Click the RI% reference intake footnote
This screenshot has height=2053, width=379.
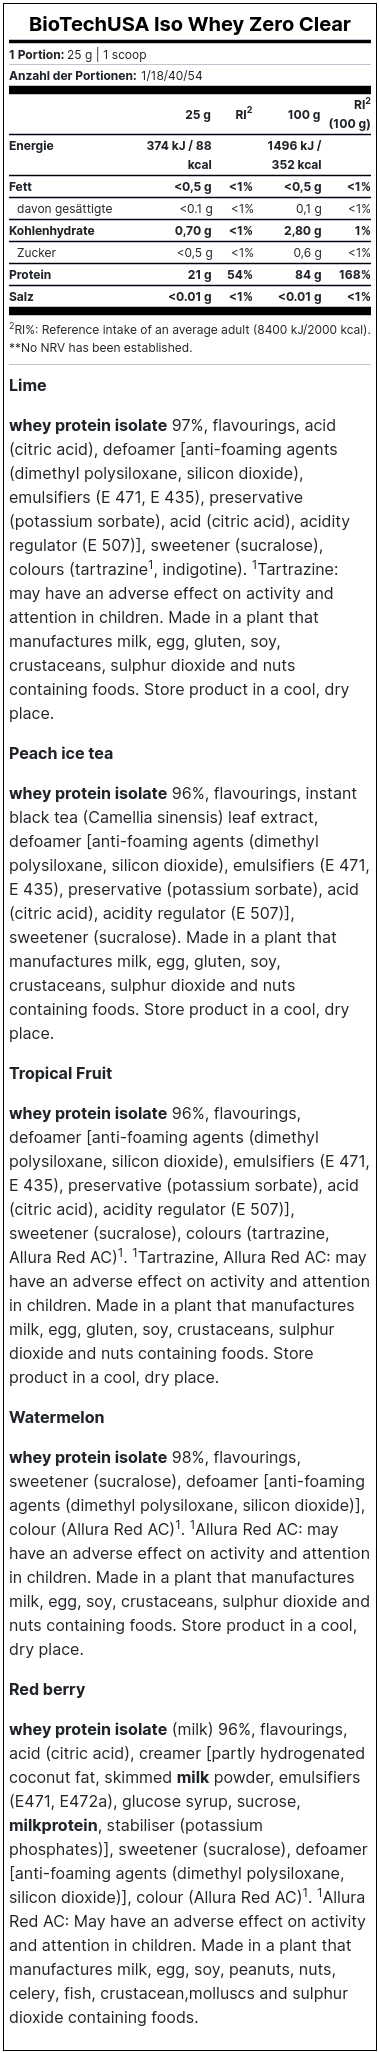point(189,329)
